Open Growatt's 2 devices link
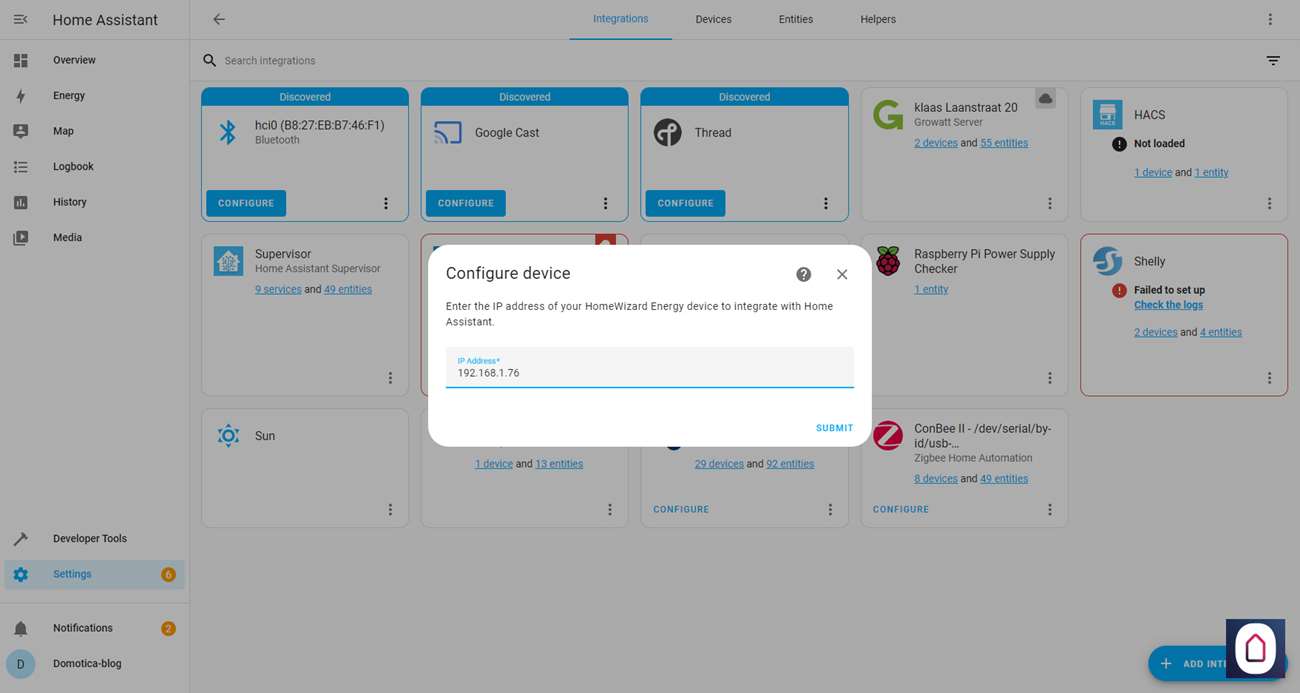 [x=936, y=143]
